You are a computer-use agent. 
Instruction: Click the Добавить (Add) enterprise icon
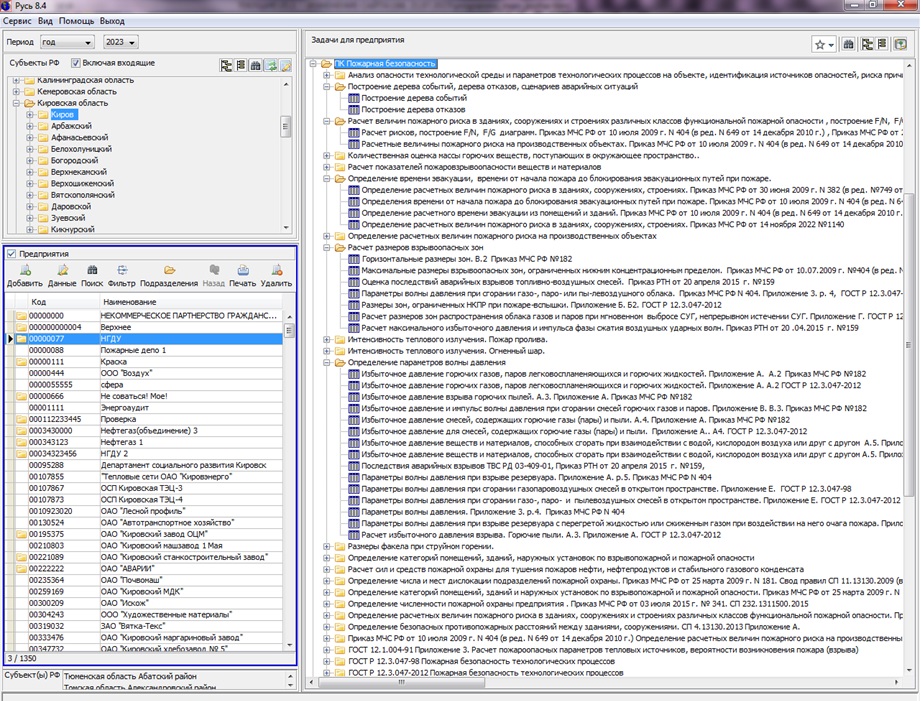24,270
